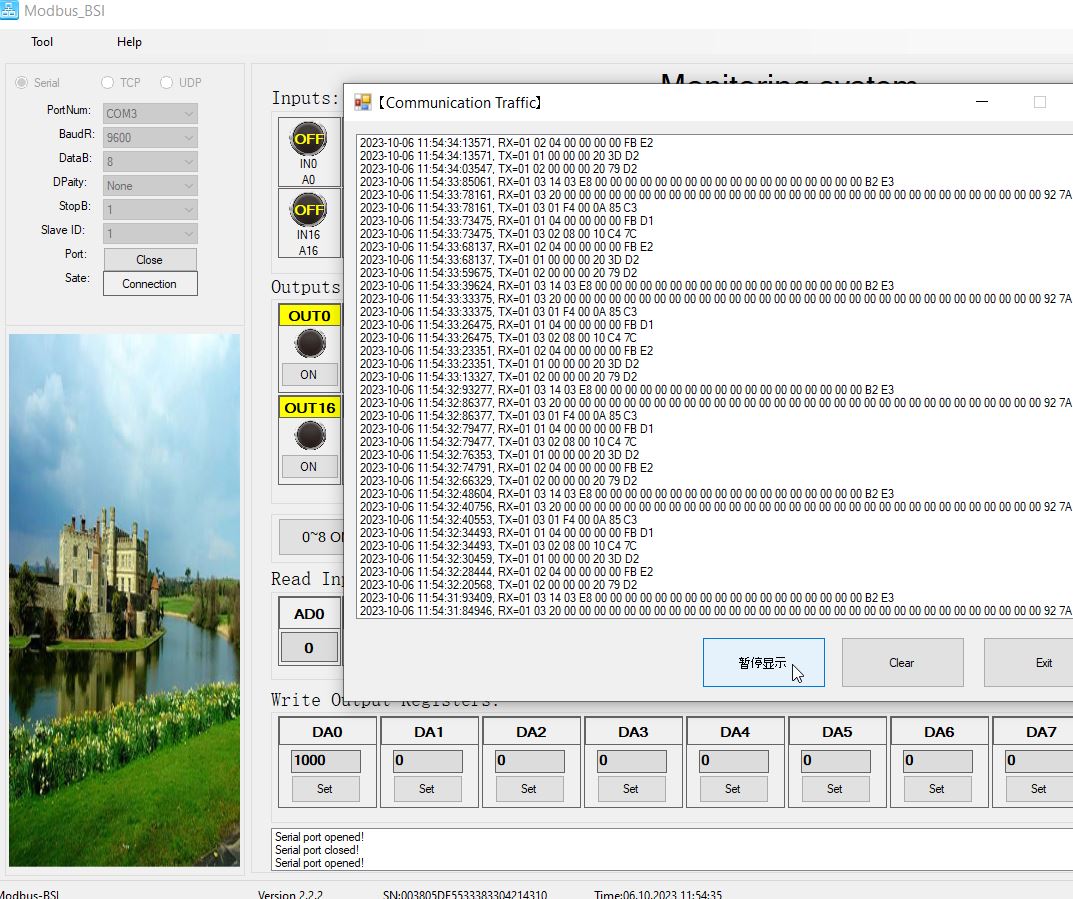Click the OUT16 output indicator lamp
Image resolution: width=1073 pixels, height=899 pixels.
(309, 435)
